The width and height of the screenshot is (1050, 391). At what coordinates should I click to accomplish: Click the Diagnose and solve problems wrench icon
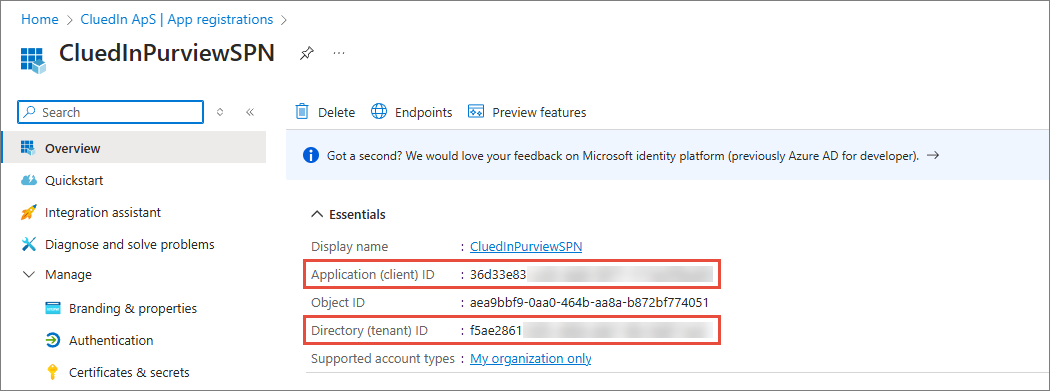point(28,244)
